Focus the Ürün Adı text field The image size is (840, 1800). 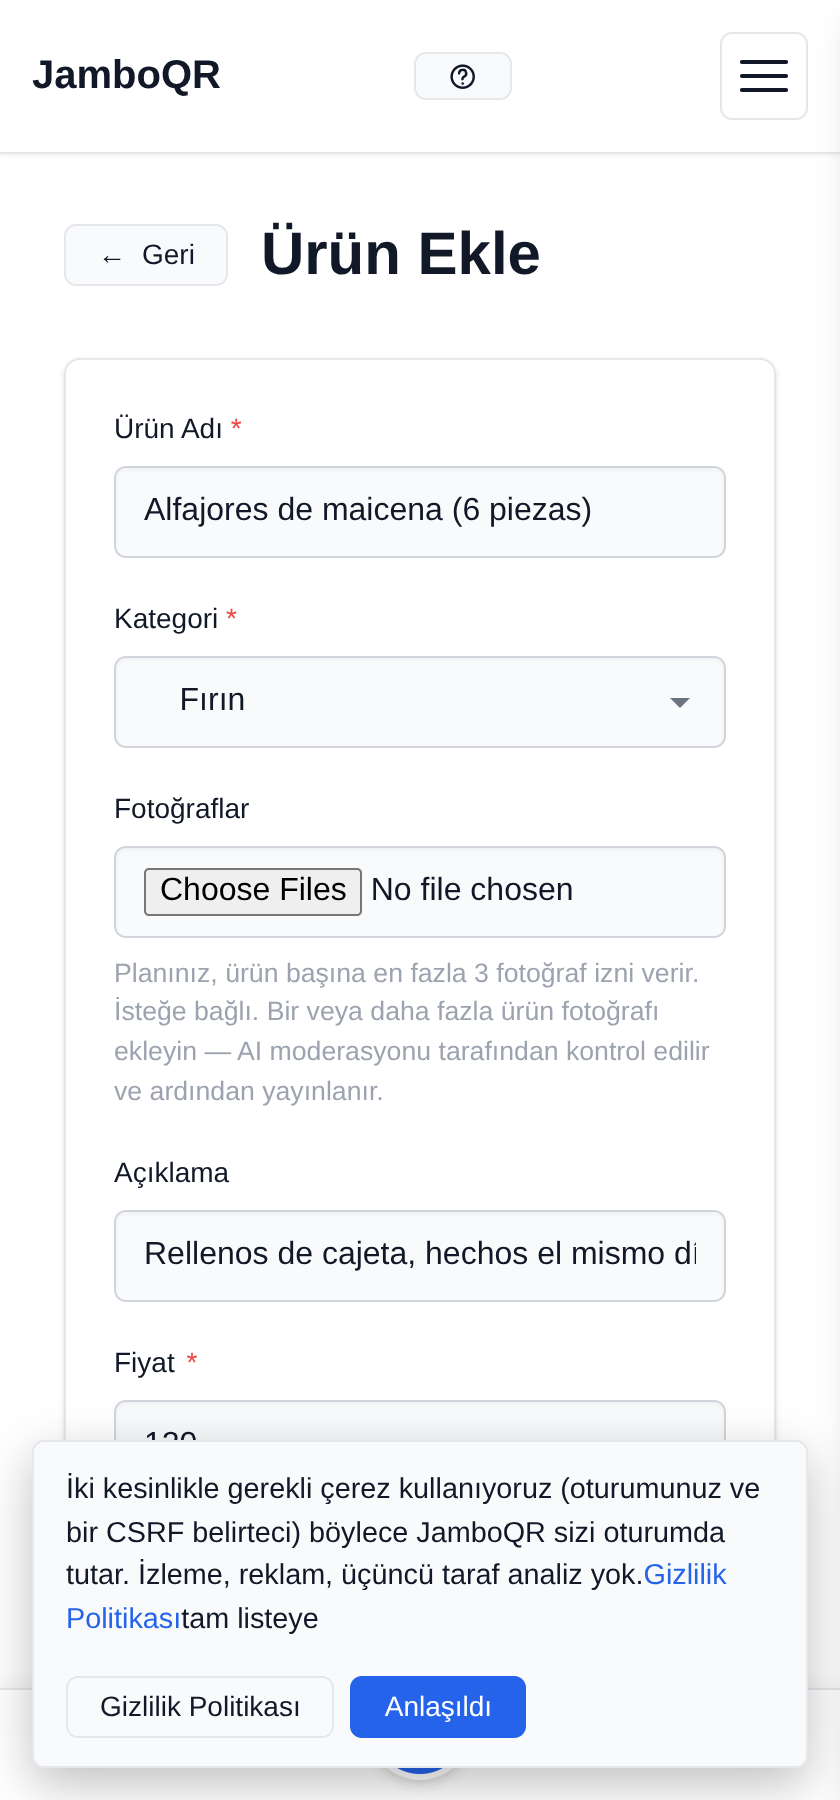pyautogui.click(x=420, y=512)
